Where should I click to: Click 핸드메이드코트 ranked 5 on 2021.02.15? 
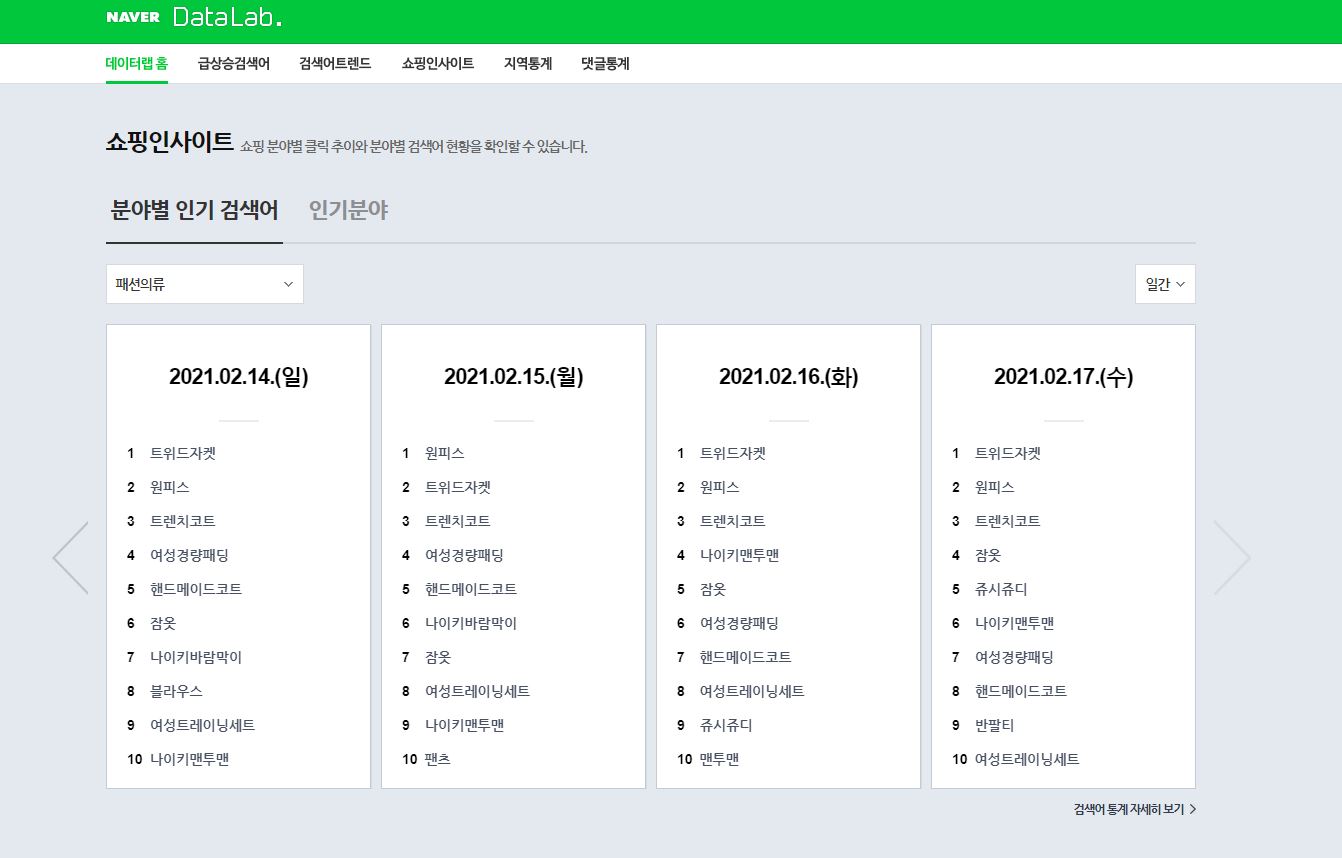(471, 589)
